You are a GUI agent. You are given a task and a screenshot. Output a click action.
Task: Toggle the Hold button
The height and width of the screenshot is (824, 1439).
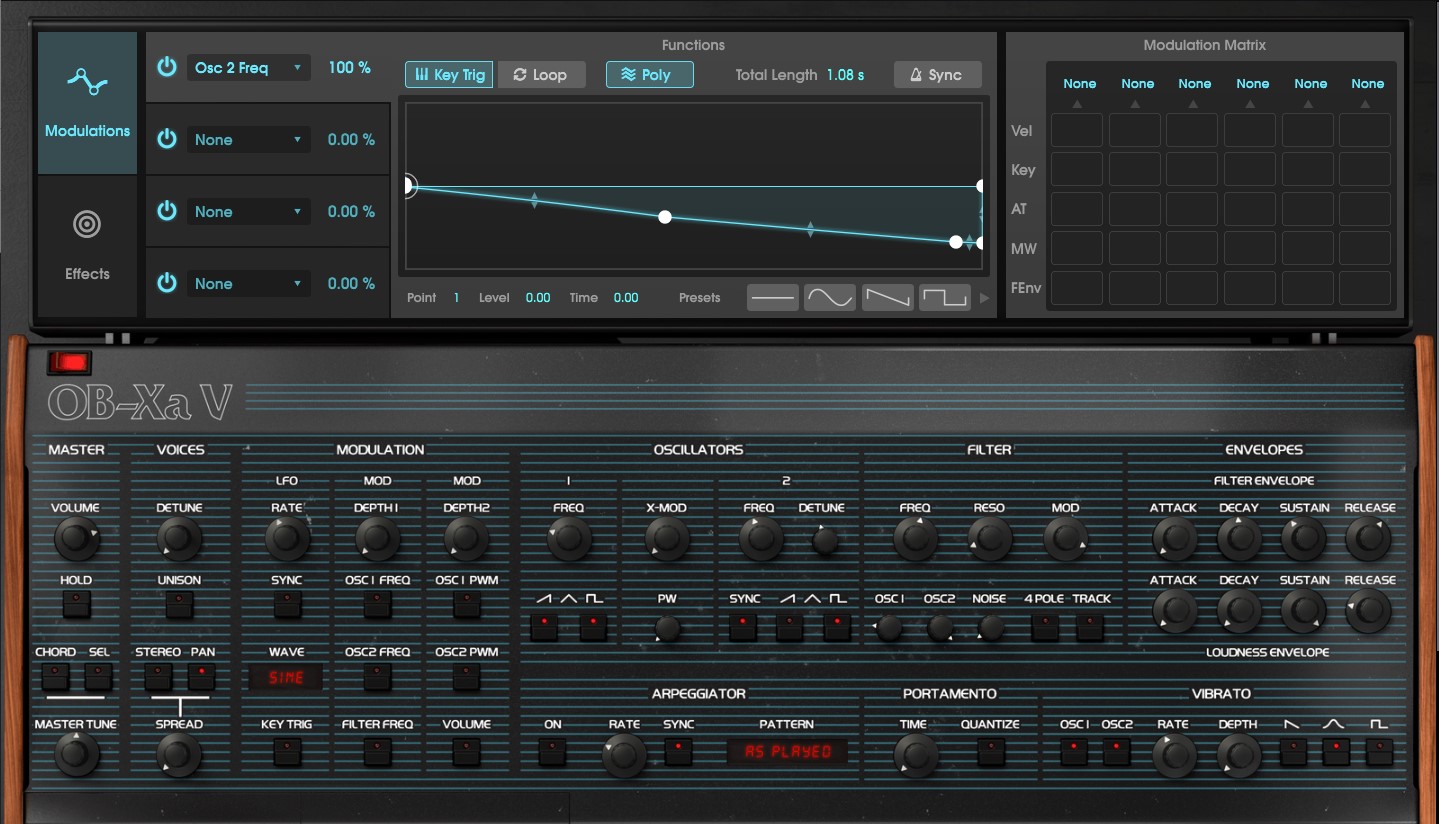(x=76, y=605)
